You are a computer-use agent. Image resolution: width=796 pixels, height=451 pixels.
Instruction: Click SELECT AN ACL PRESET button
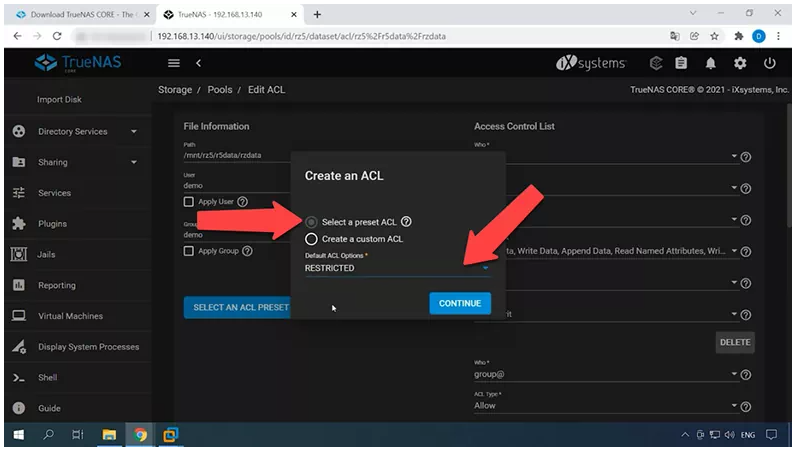[x=238, y=307]
